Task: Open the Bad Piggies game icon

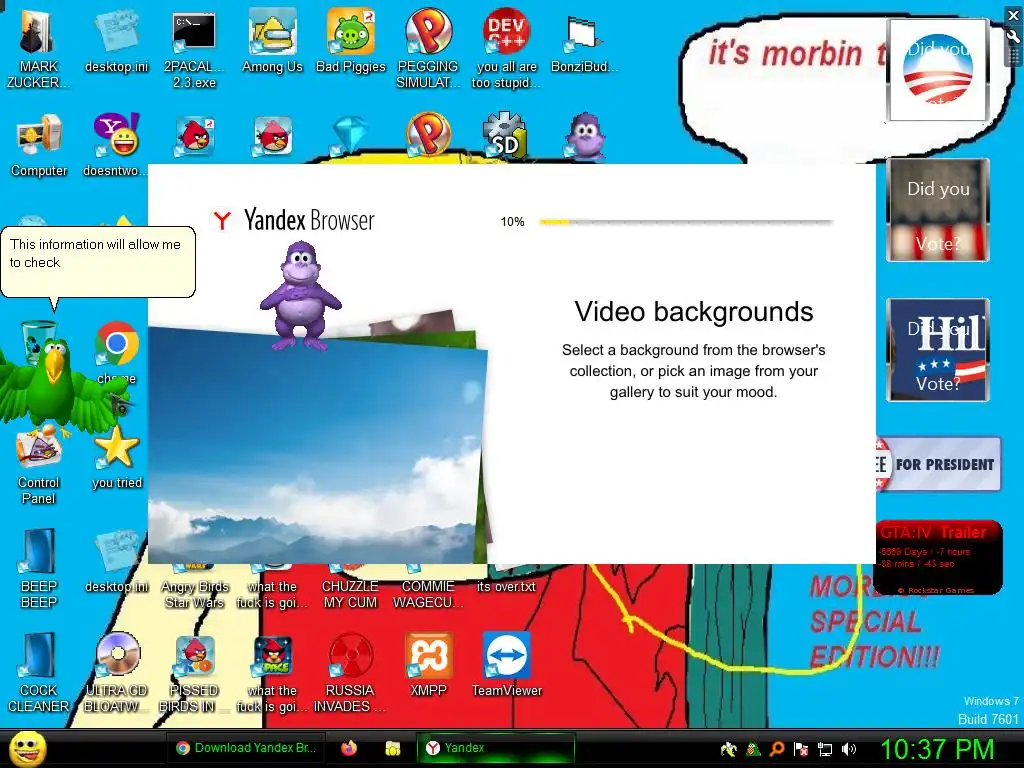Action: 351,40
